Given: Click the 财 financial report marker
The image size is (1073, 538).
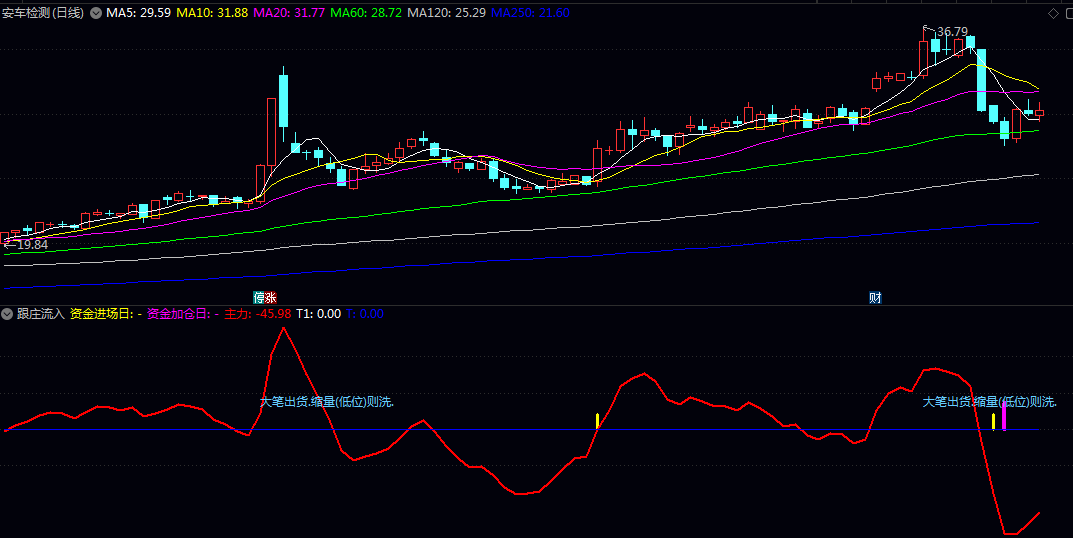Looking at the screenshot, I should 875,297.
